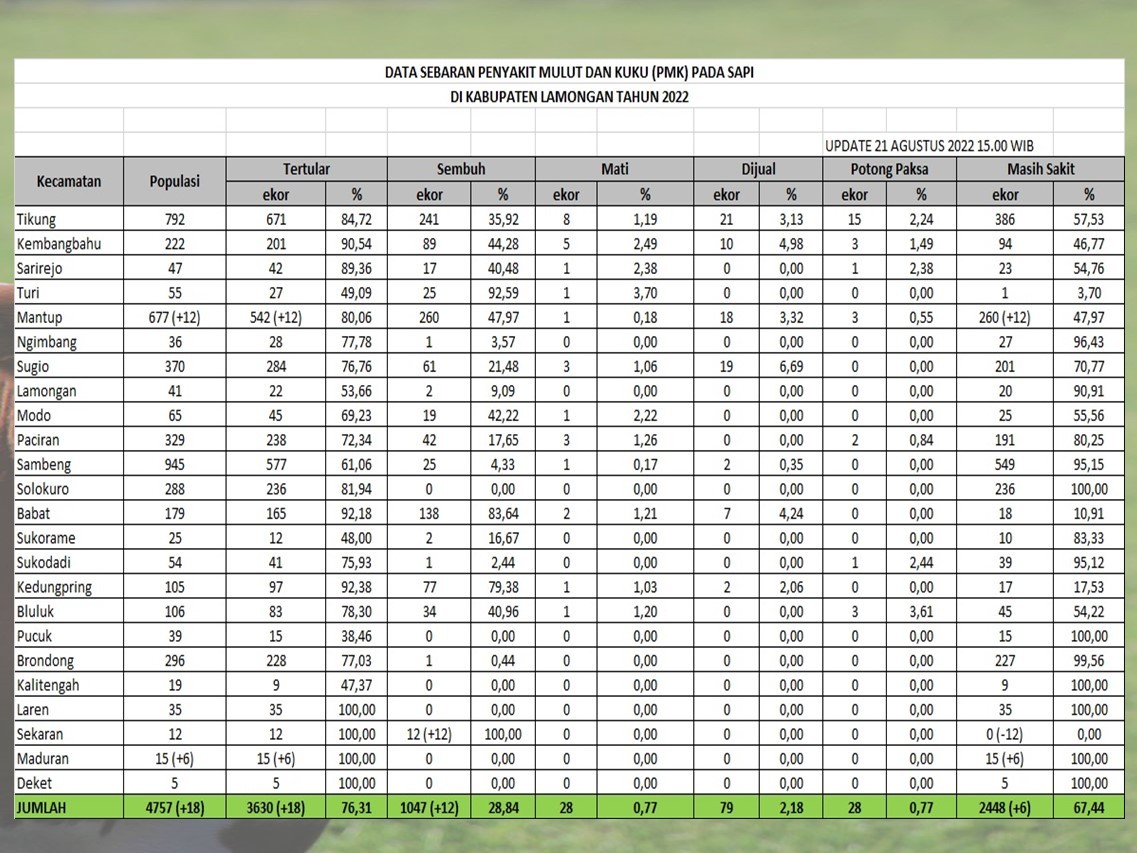1137x853 pixels.
Task: Select the Mantup district name cell
Action: point(39,317)
